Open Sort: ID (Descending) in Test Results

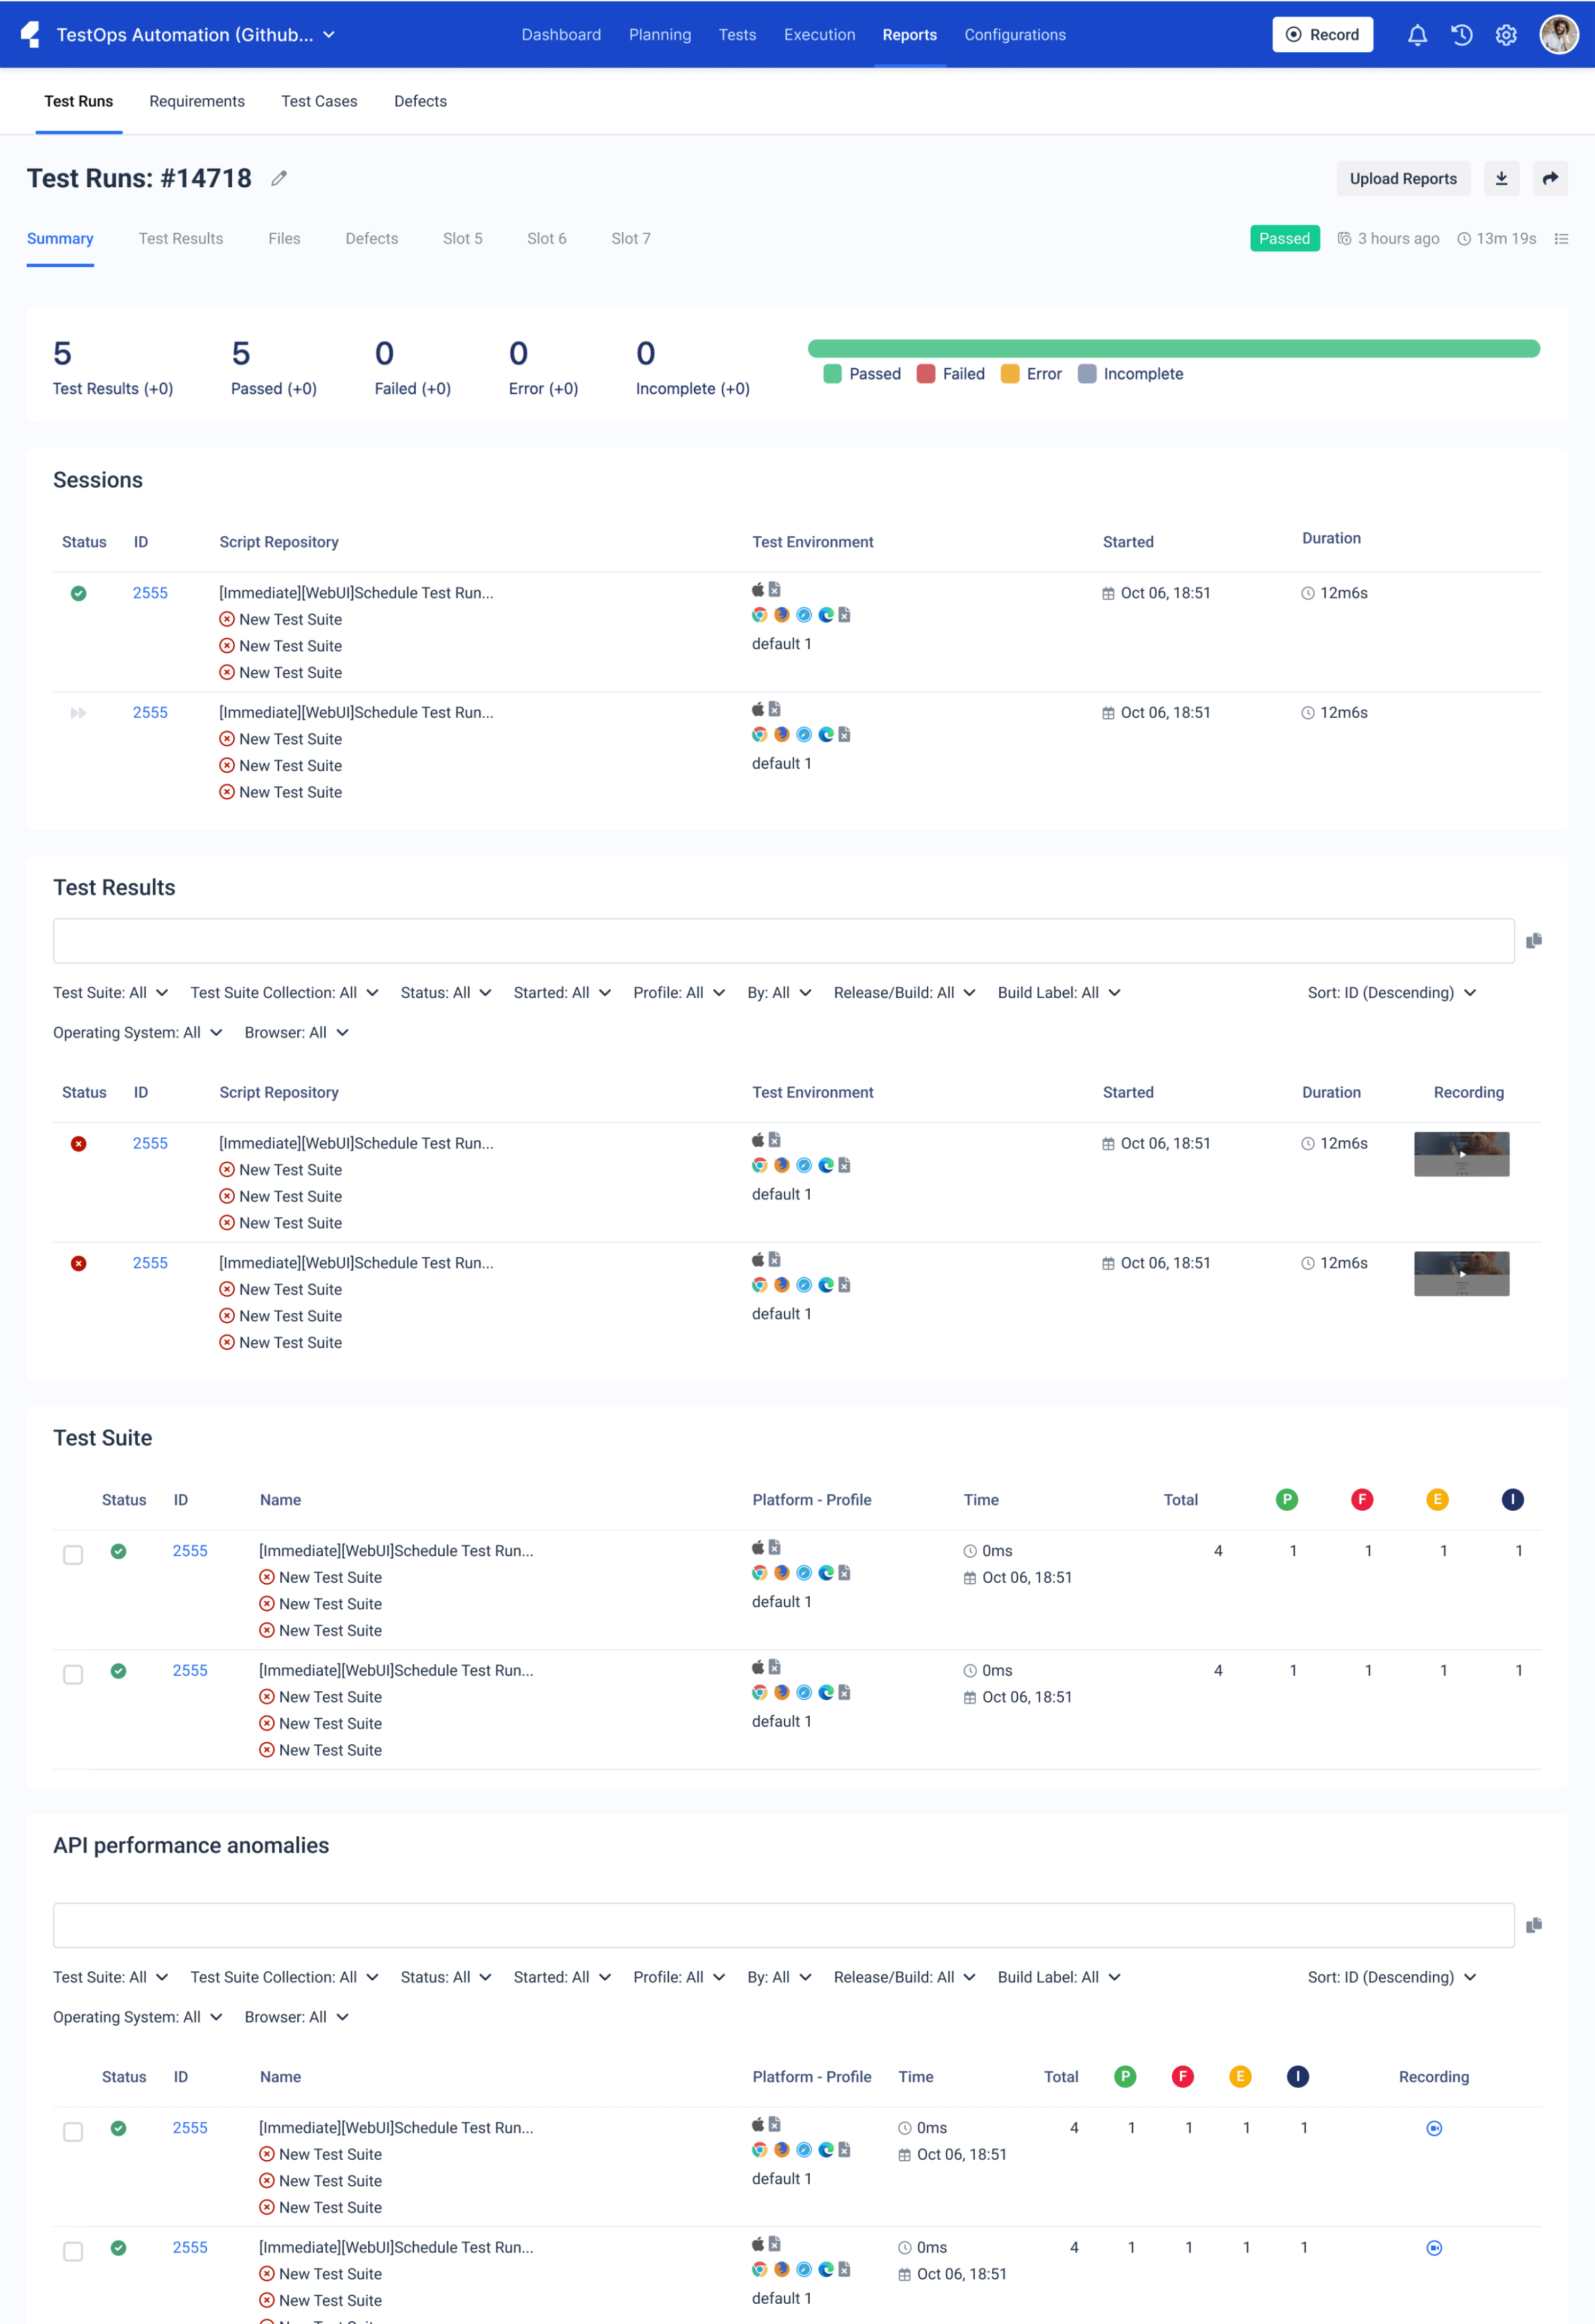point(1392,993)
